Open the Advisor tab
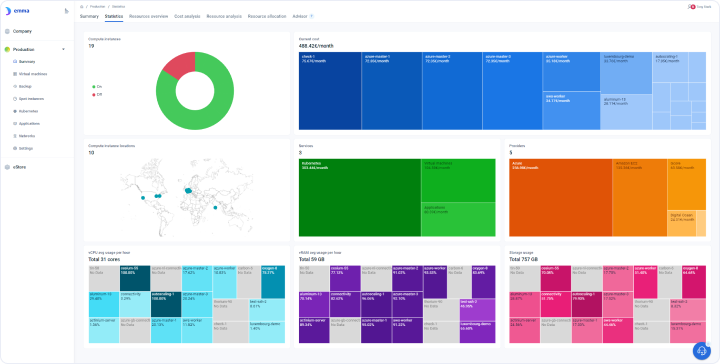 300,16
